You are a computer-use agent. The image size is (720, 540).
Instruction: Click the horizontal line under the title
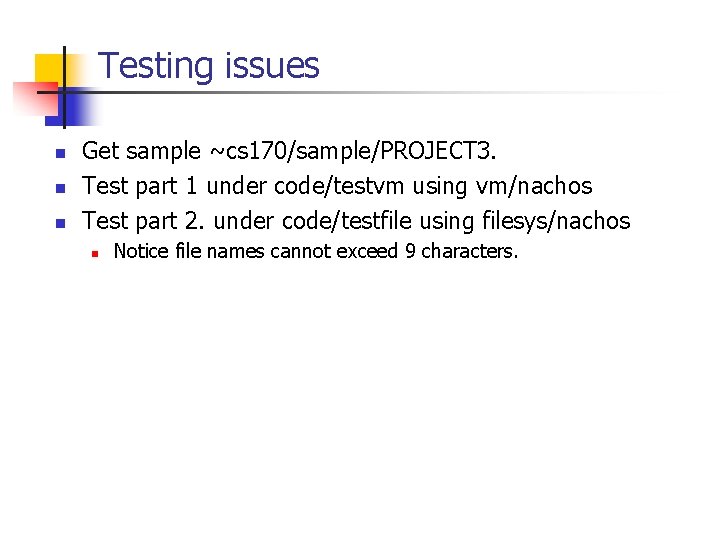[x=351, y=93]
